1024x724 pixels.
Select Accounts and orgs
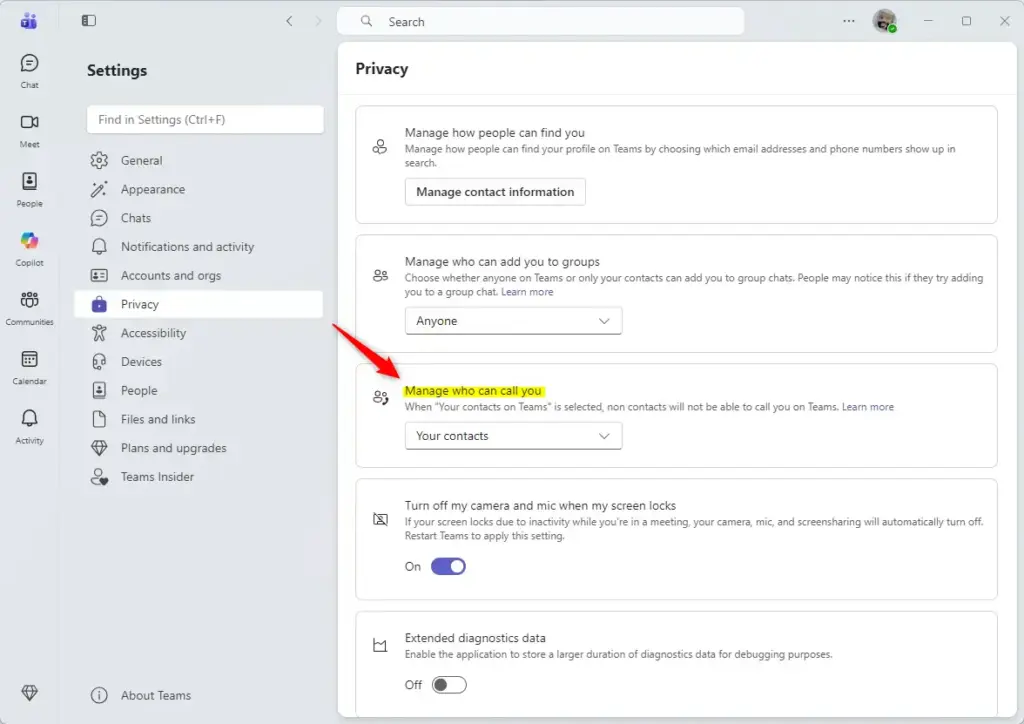tap(199, 275)
